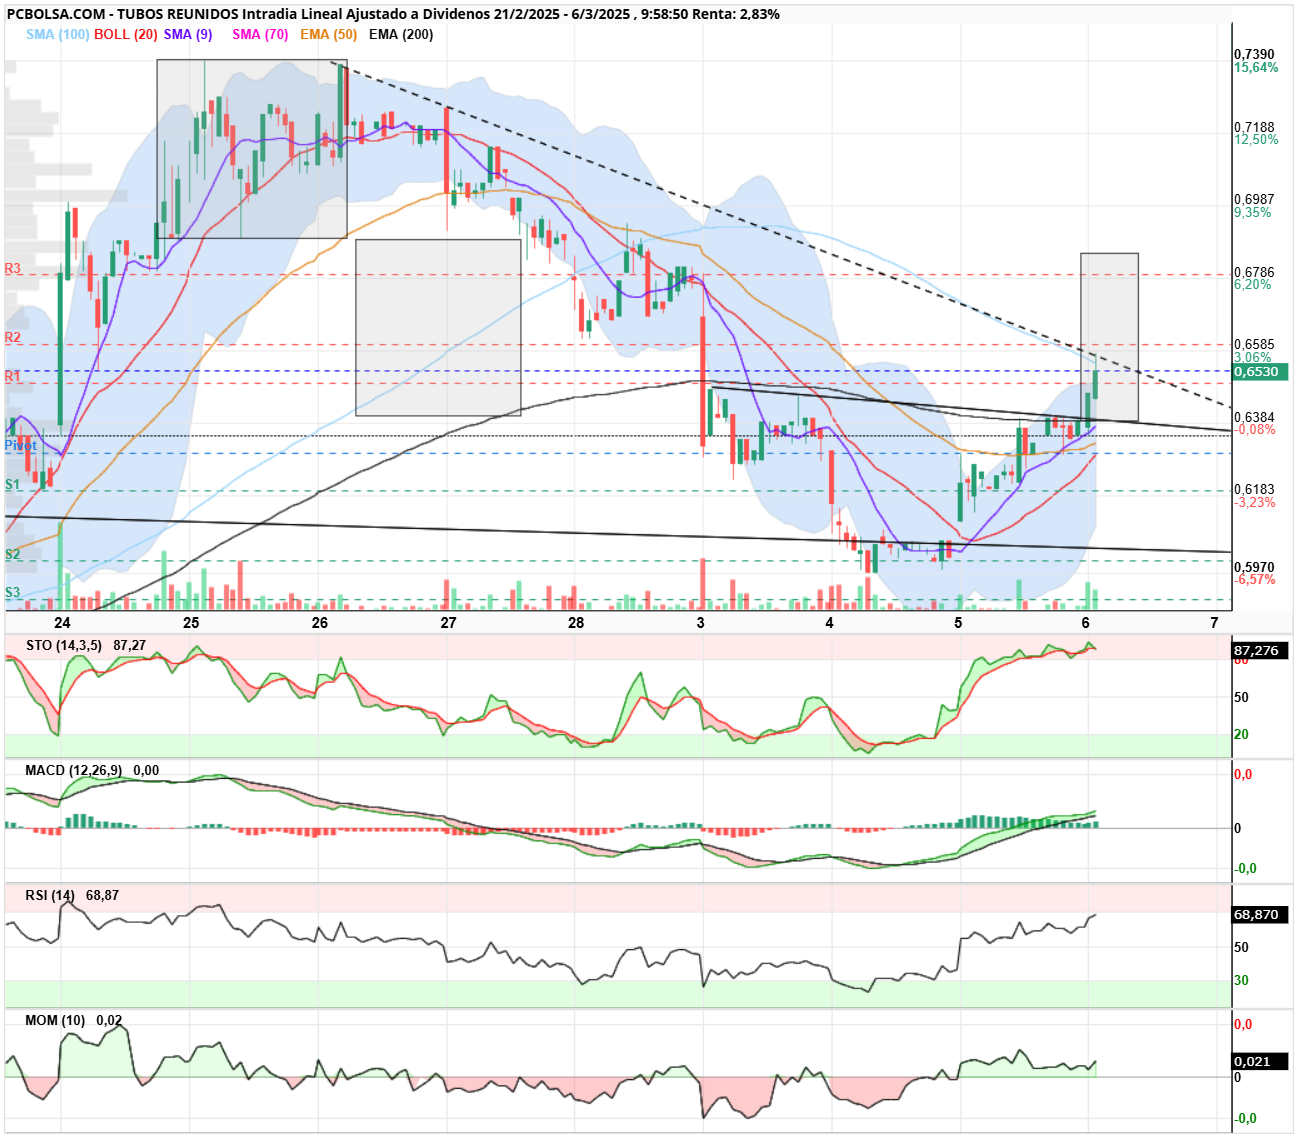Select the Pivot level label
Viewport: 1298px width, 1138px height.
click(x=21, y=445)
